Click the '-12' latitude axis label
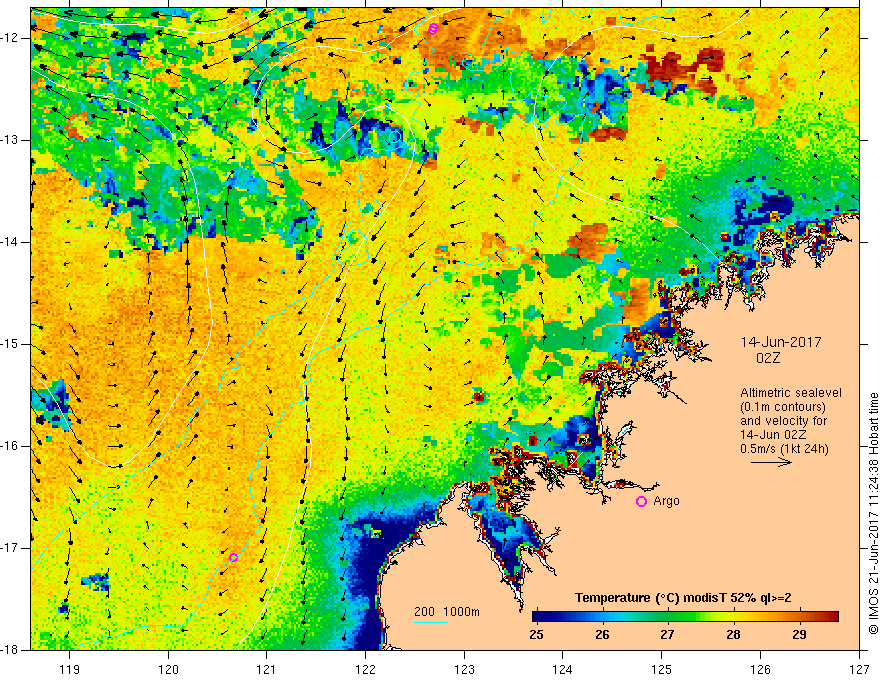Image resolution: width=880 pixels, height=680 pixels. click(x=11, y=38)
